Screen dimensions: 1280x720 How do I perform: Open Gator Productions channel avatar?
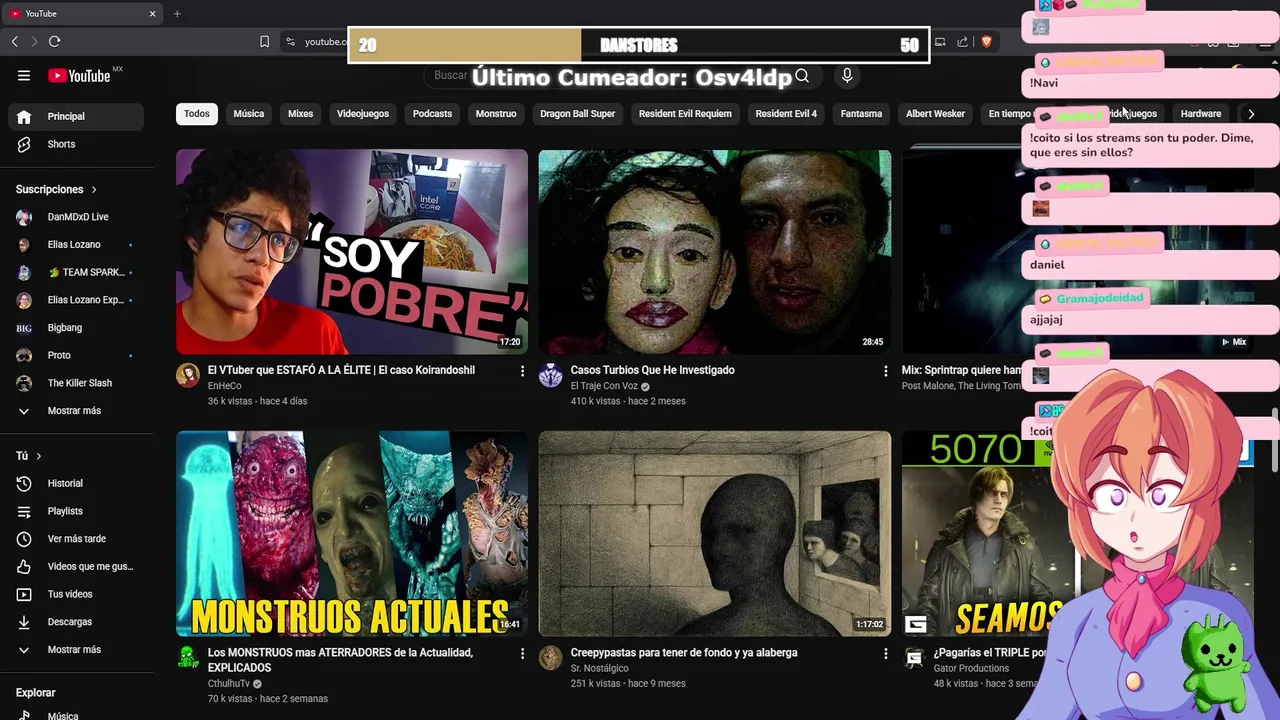pyautogui.click(x=914, y=657)
